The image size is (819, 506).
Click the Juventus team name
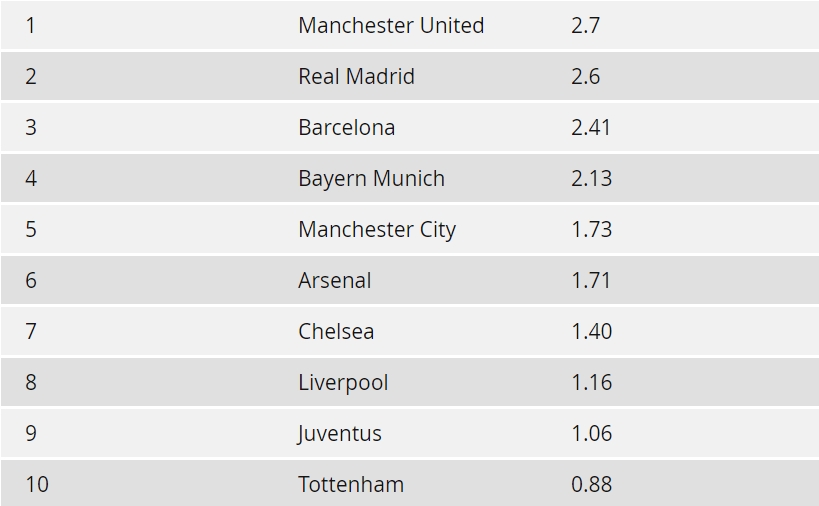coord(339,433)
